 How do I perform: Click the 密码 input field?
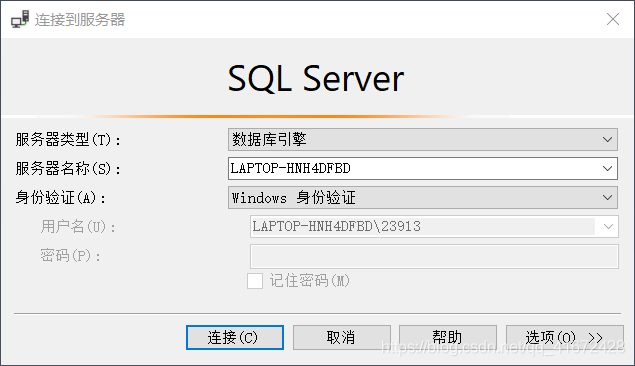pyautogui.click(x=434, y=256)
